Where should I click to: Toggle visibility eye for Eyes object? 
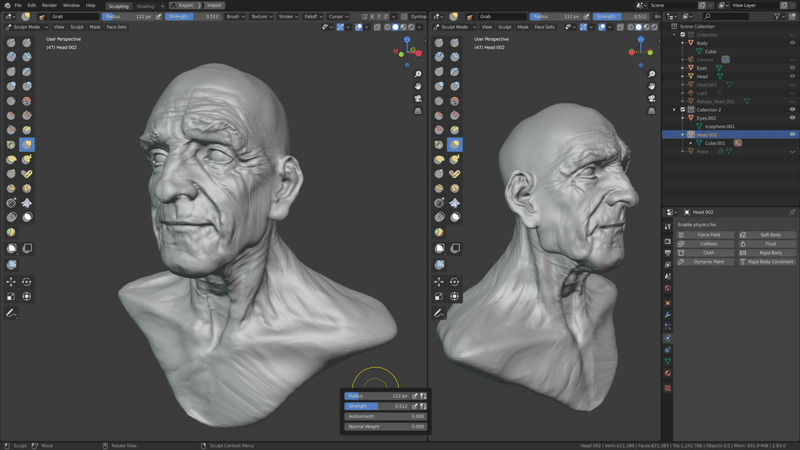792,68
